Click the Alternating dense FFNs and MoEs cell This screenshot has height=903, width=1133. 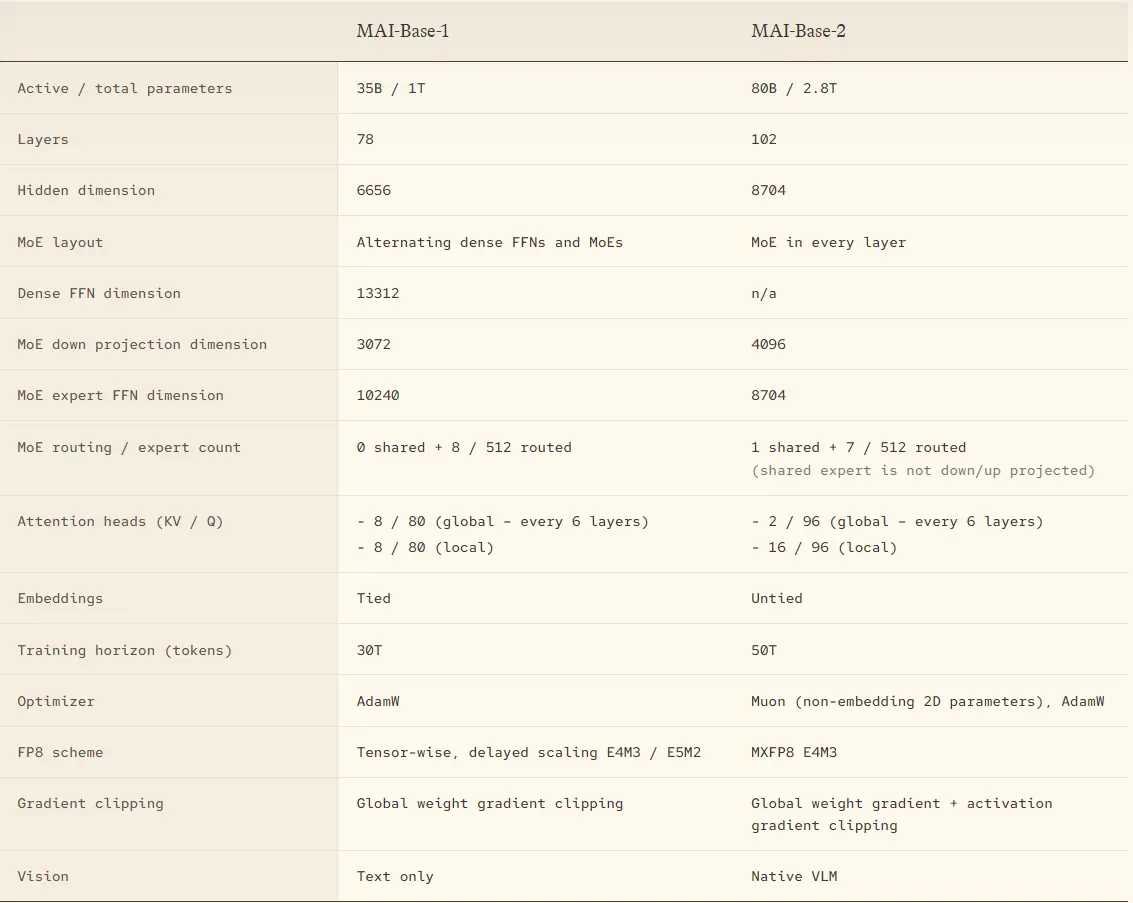tap(489, 242)
